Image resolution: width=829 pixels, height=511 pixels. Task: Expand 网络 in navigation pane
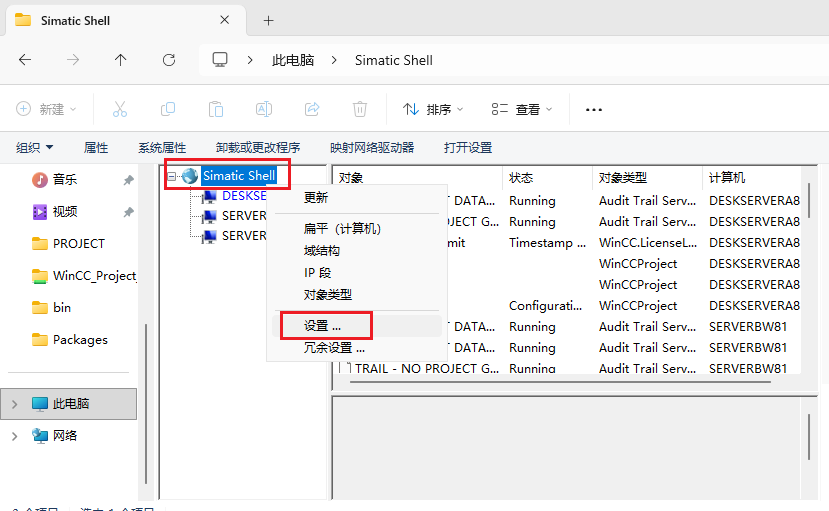click(x=15, y=436)
